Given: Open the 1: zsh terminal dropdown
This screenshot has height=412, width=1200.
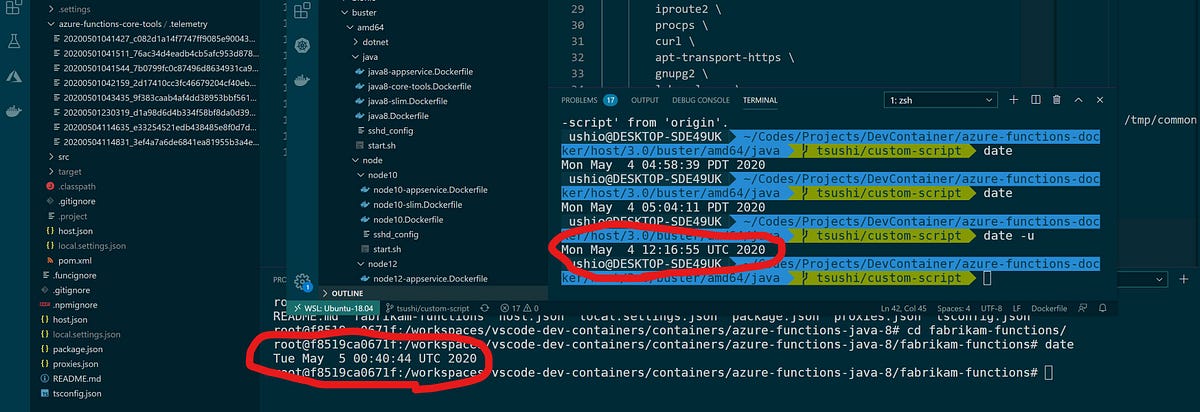Looking at the screenshot, I should pyautogui.click(x=943, y=100).
